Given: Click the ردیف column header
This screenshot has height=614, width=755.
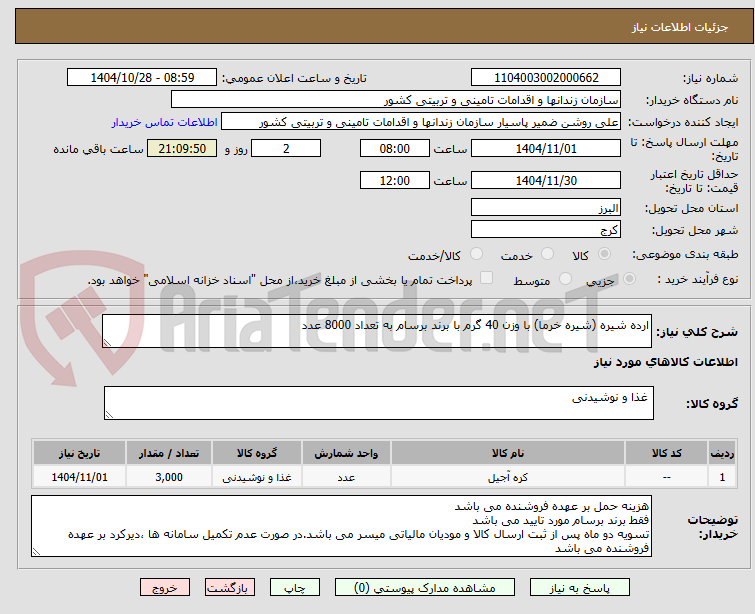Looking at the screenshot, I should coord(722,453).
